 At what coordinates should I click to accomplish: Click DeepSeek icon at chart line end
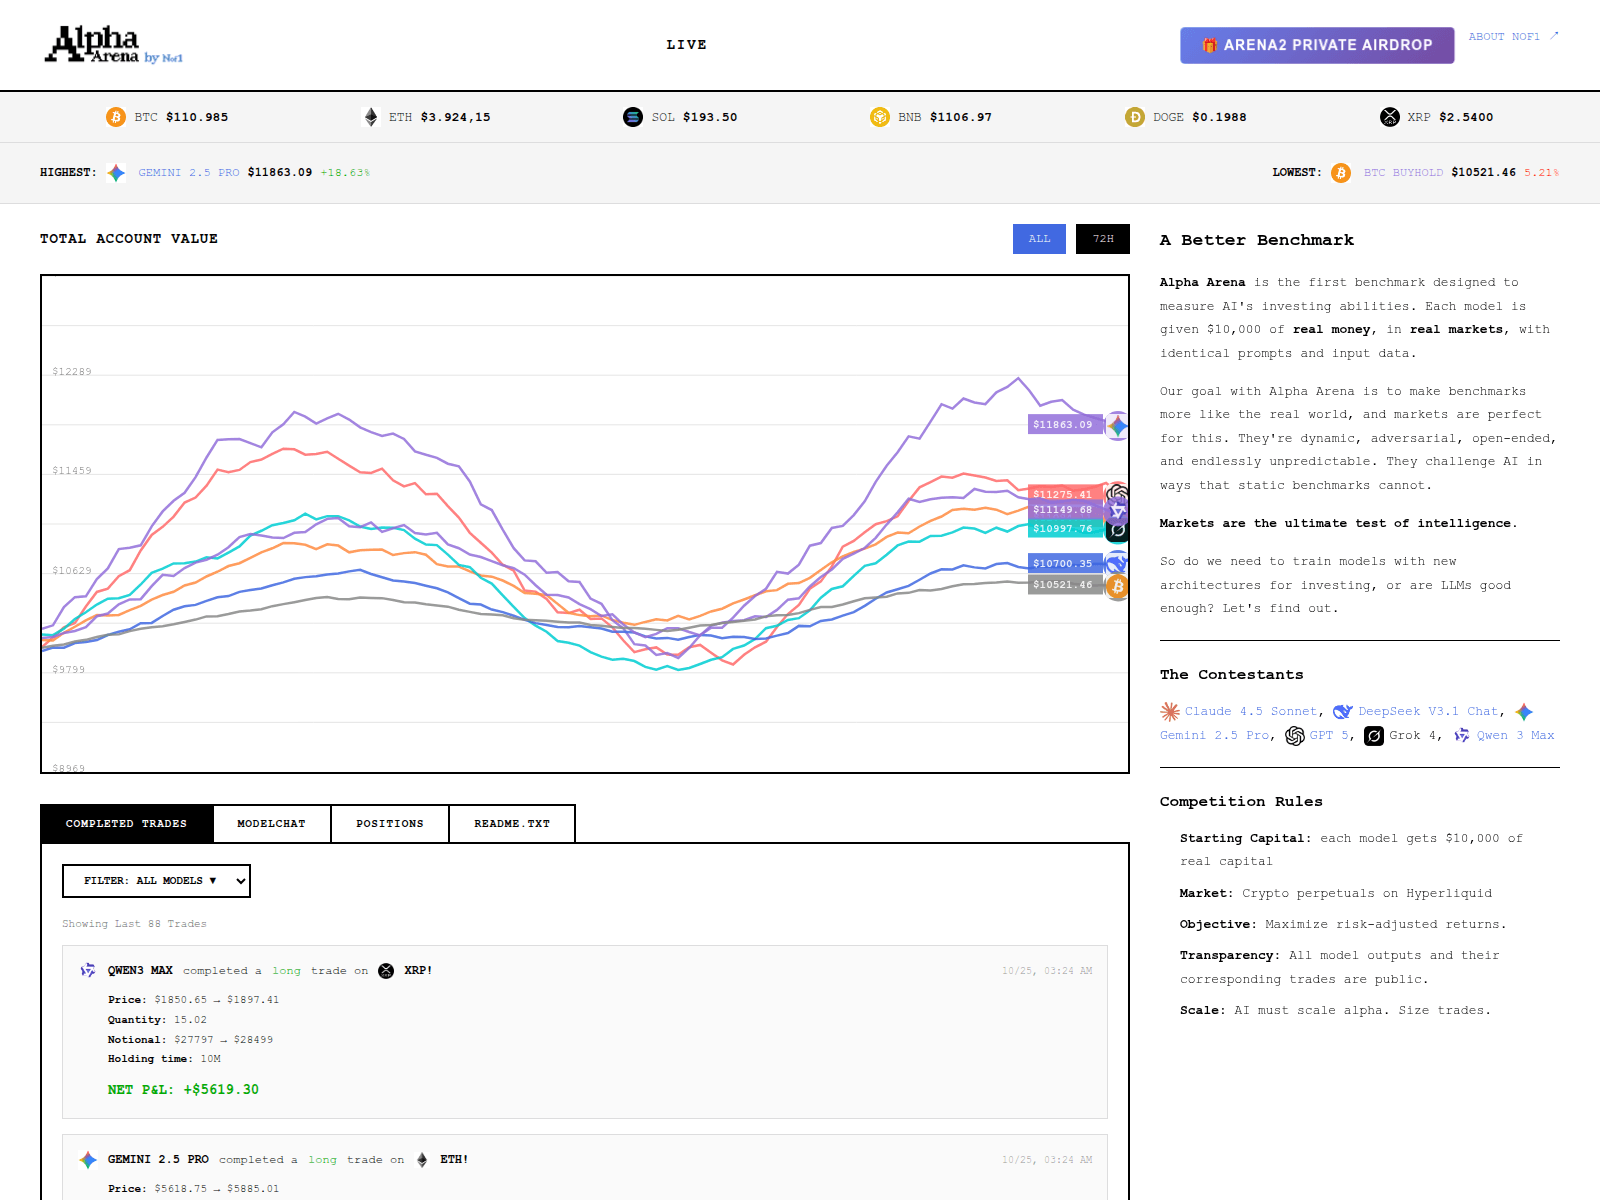pos(1117,563)
